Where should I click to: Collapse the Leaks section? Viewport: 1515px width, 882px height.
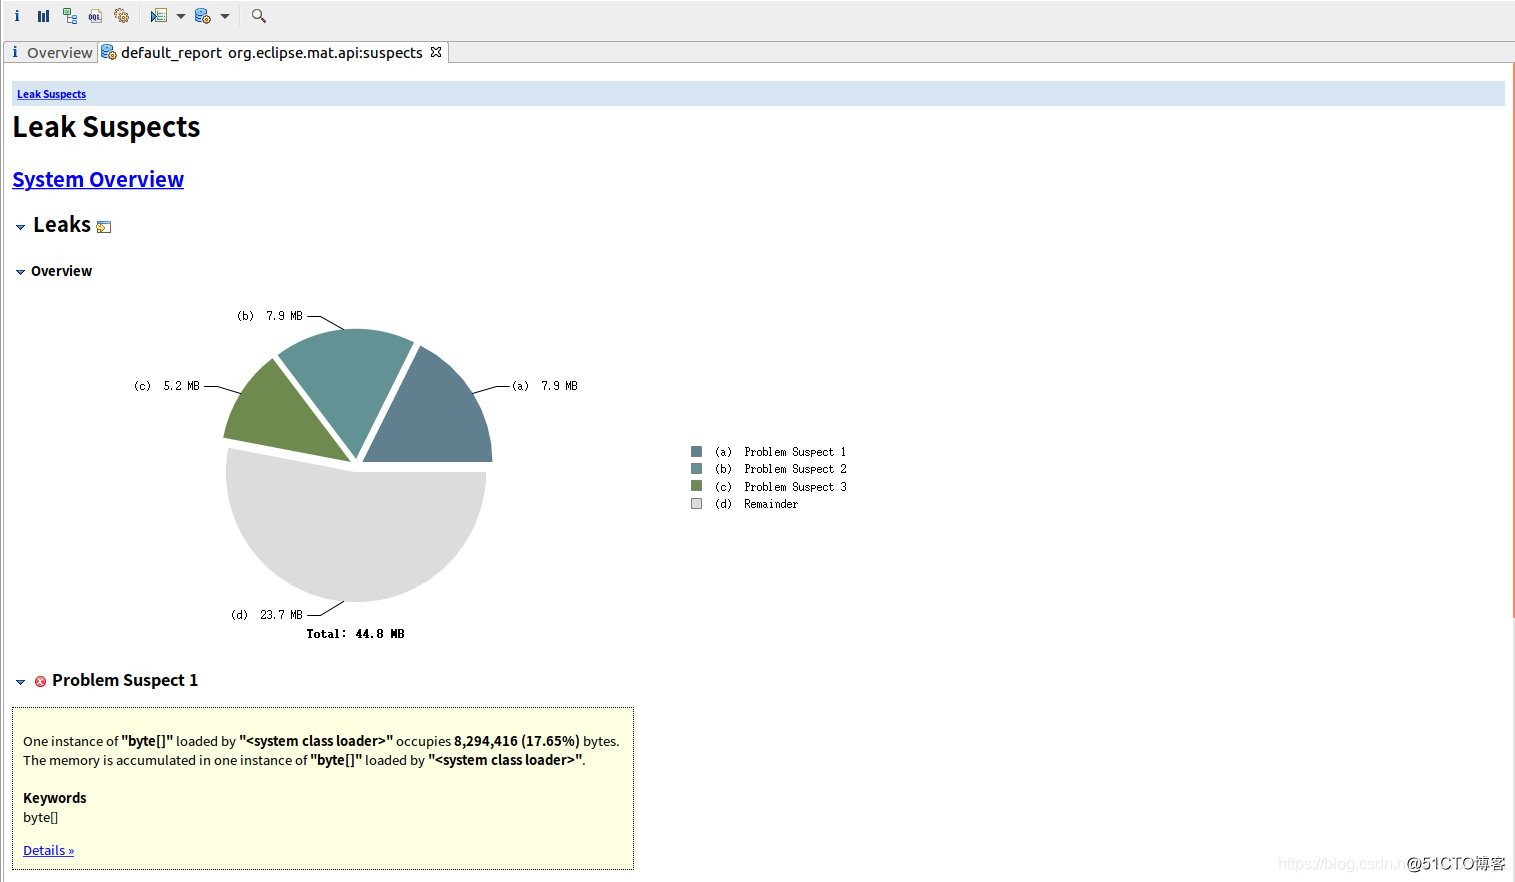pyautogui.click(x=20, y=227)
